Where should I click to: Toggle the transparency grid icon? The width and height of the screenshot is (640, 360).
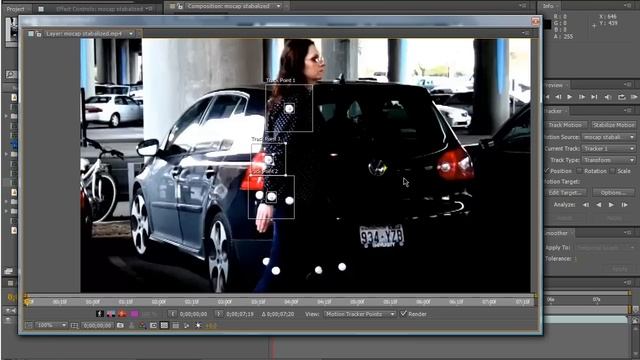[164, 325]
